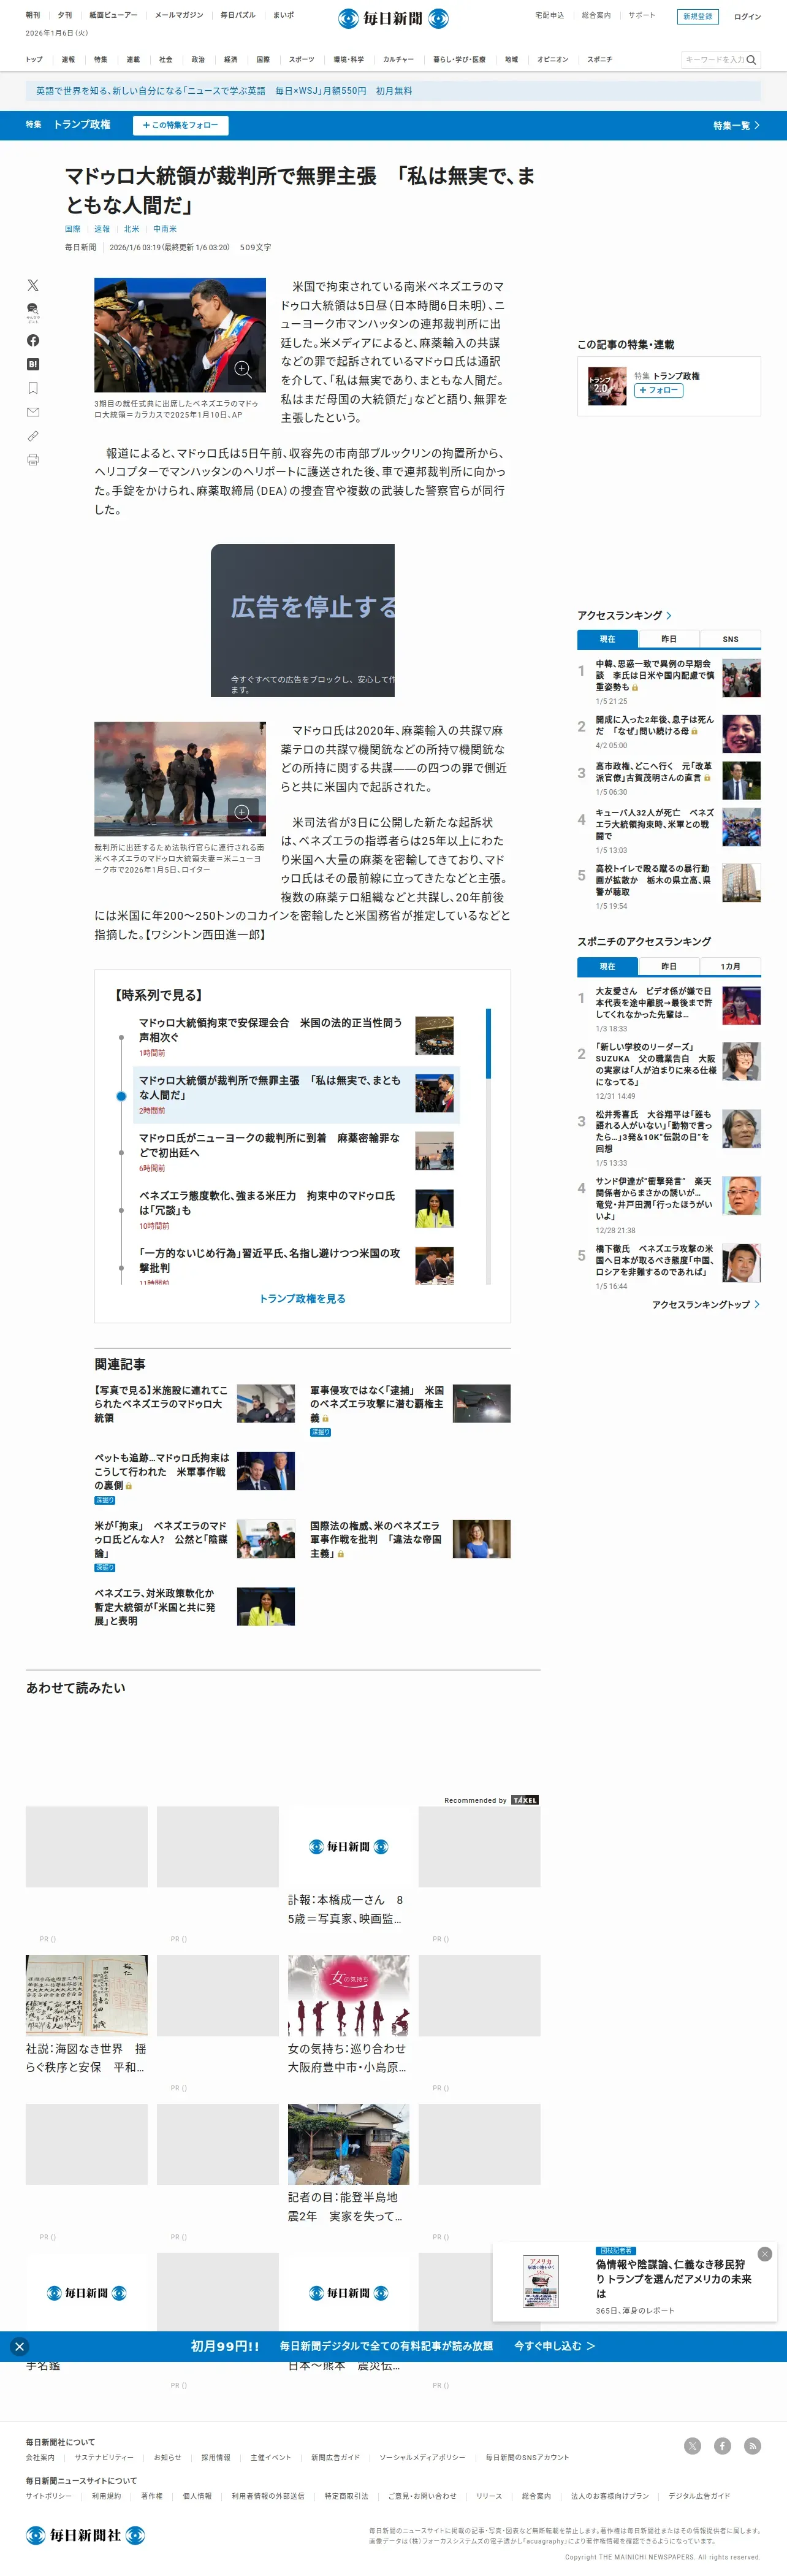
Task: Click the timeline scrollbar in 時系列で見る
Action: point(488,1043)
